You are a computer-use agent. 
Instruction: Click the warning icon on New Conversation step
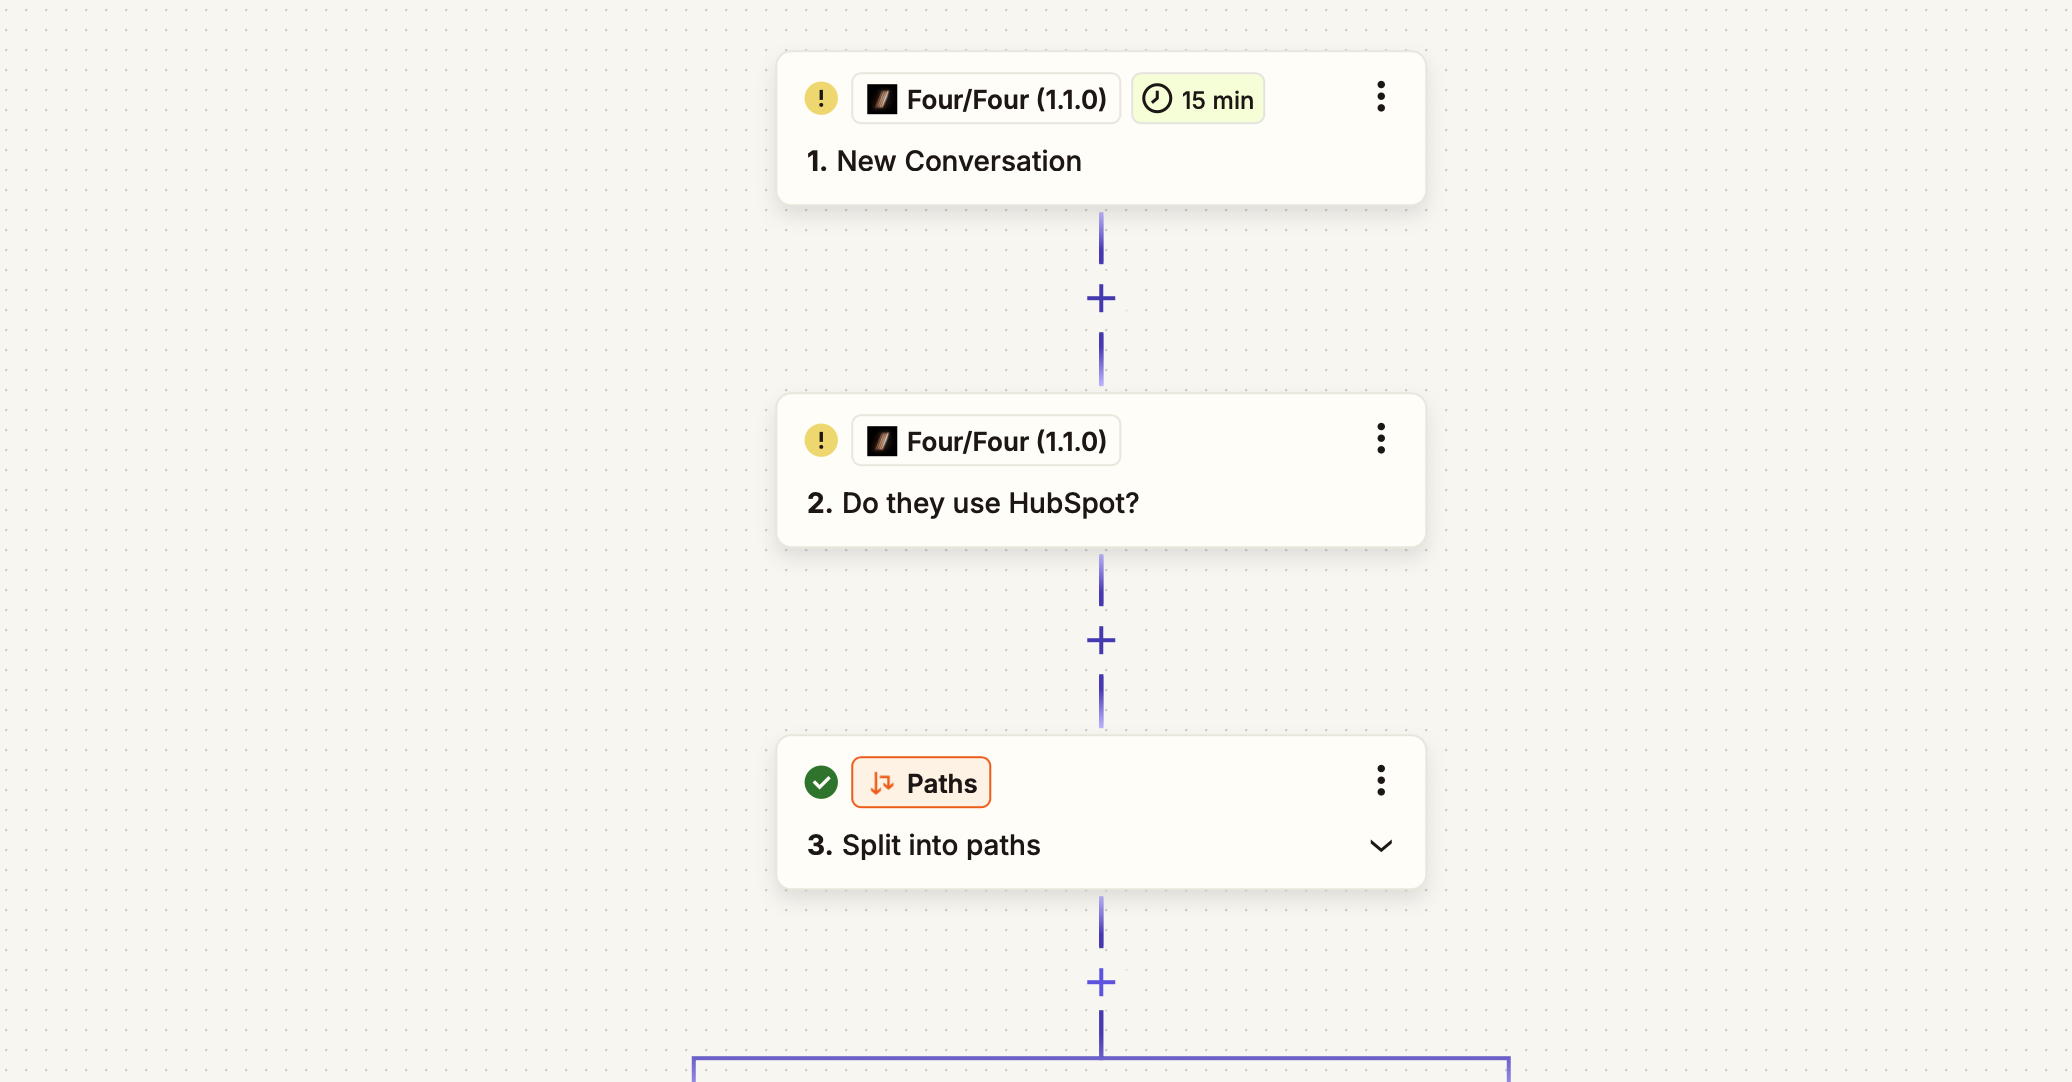pyautogui.click(x=821, y=98)
